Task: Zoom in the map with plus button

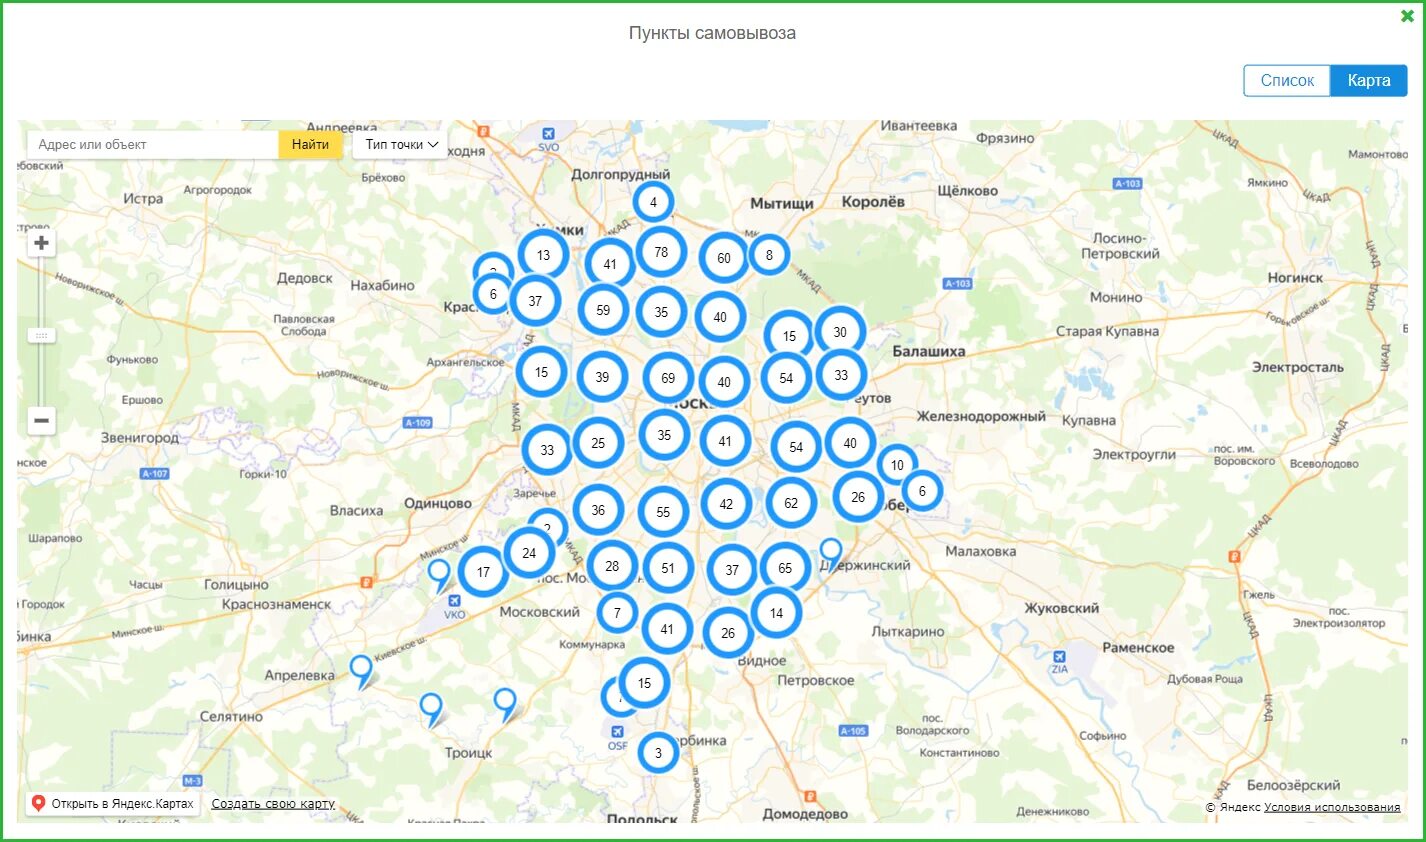Action: tap(41, 243)
